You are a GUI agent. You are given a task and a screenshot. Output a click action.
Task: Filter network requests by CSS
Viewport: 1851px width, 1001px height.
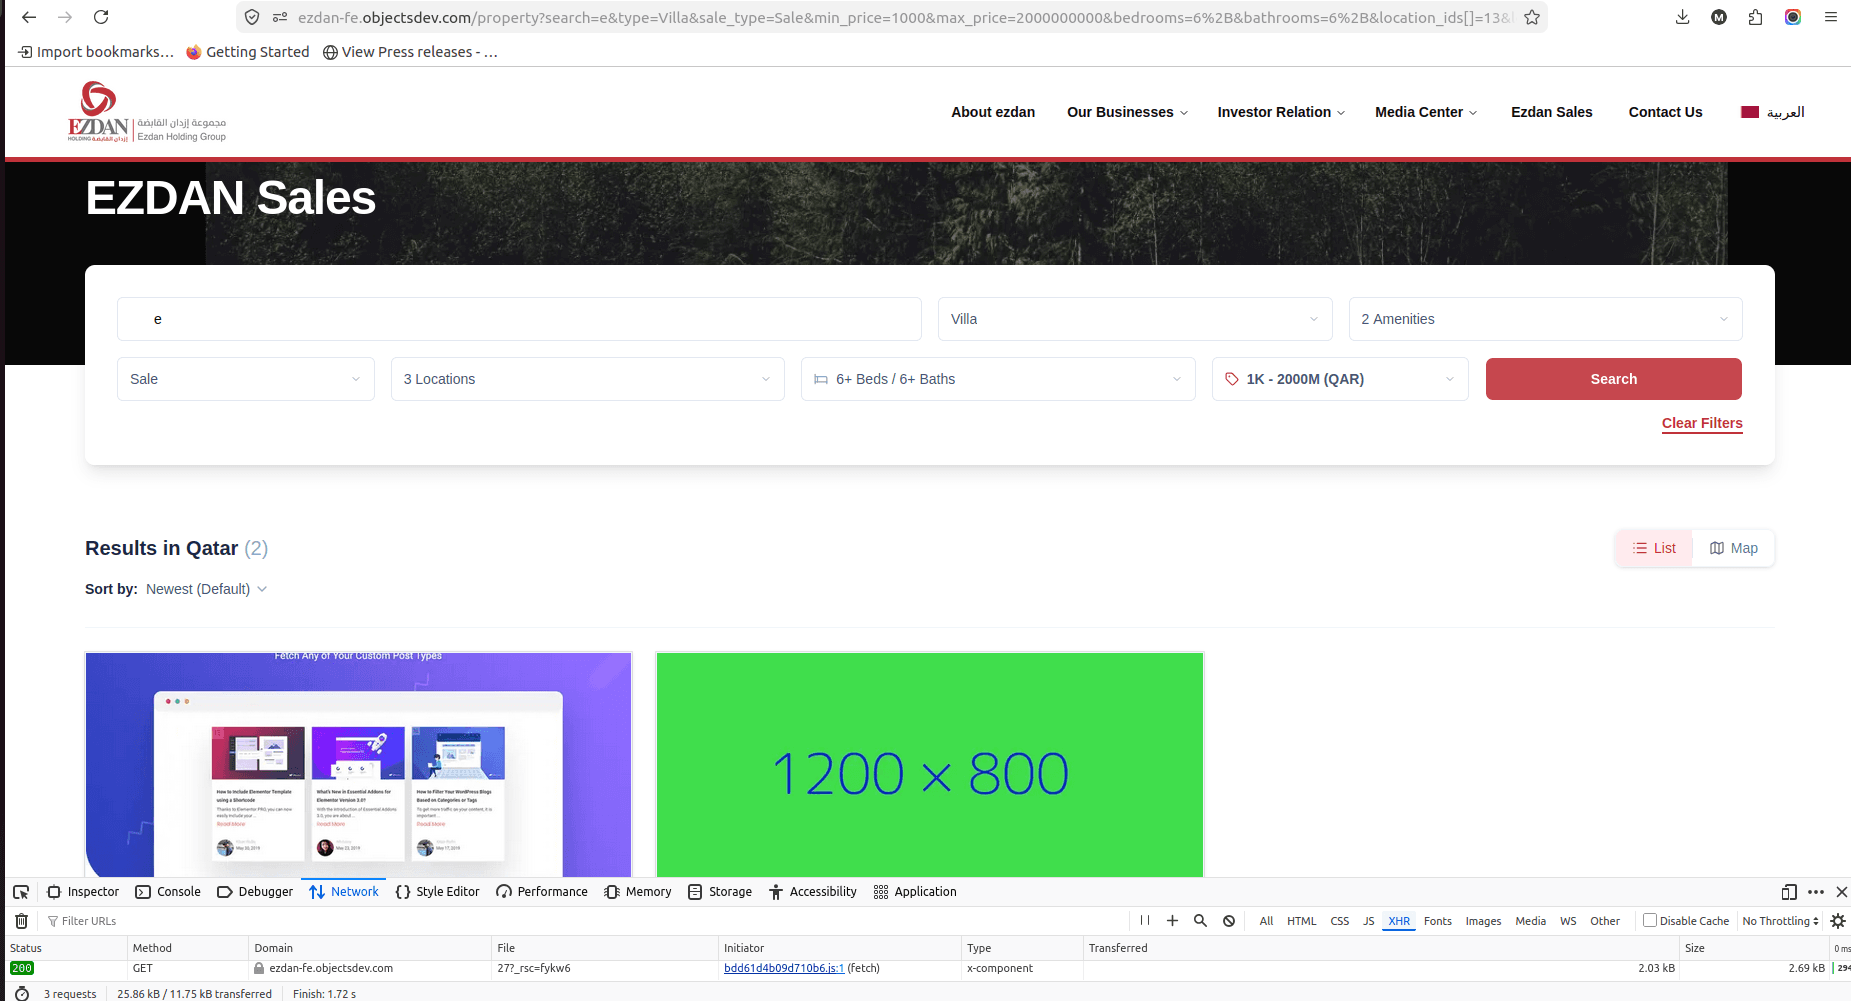pos(1340,921)
